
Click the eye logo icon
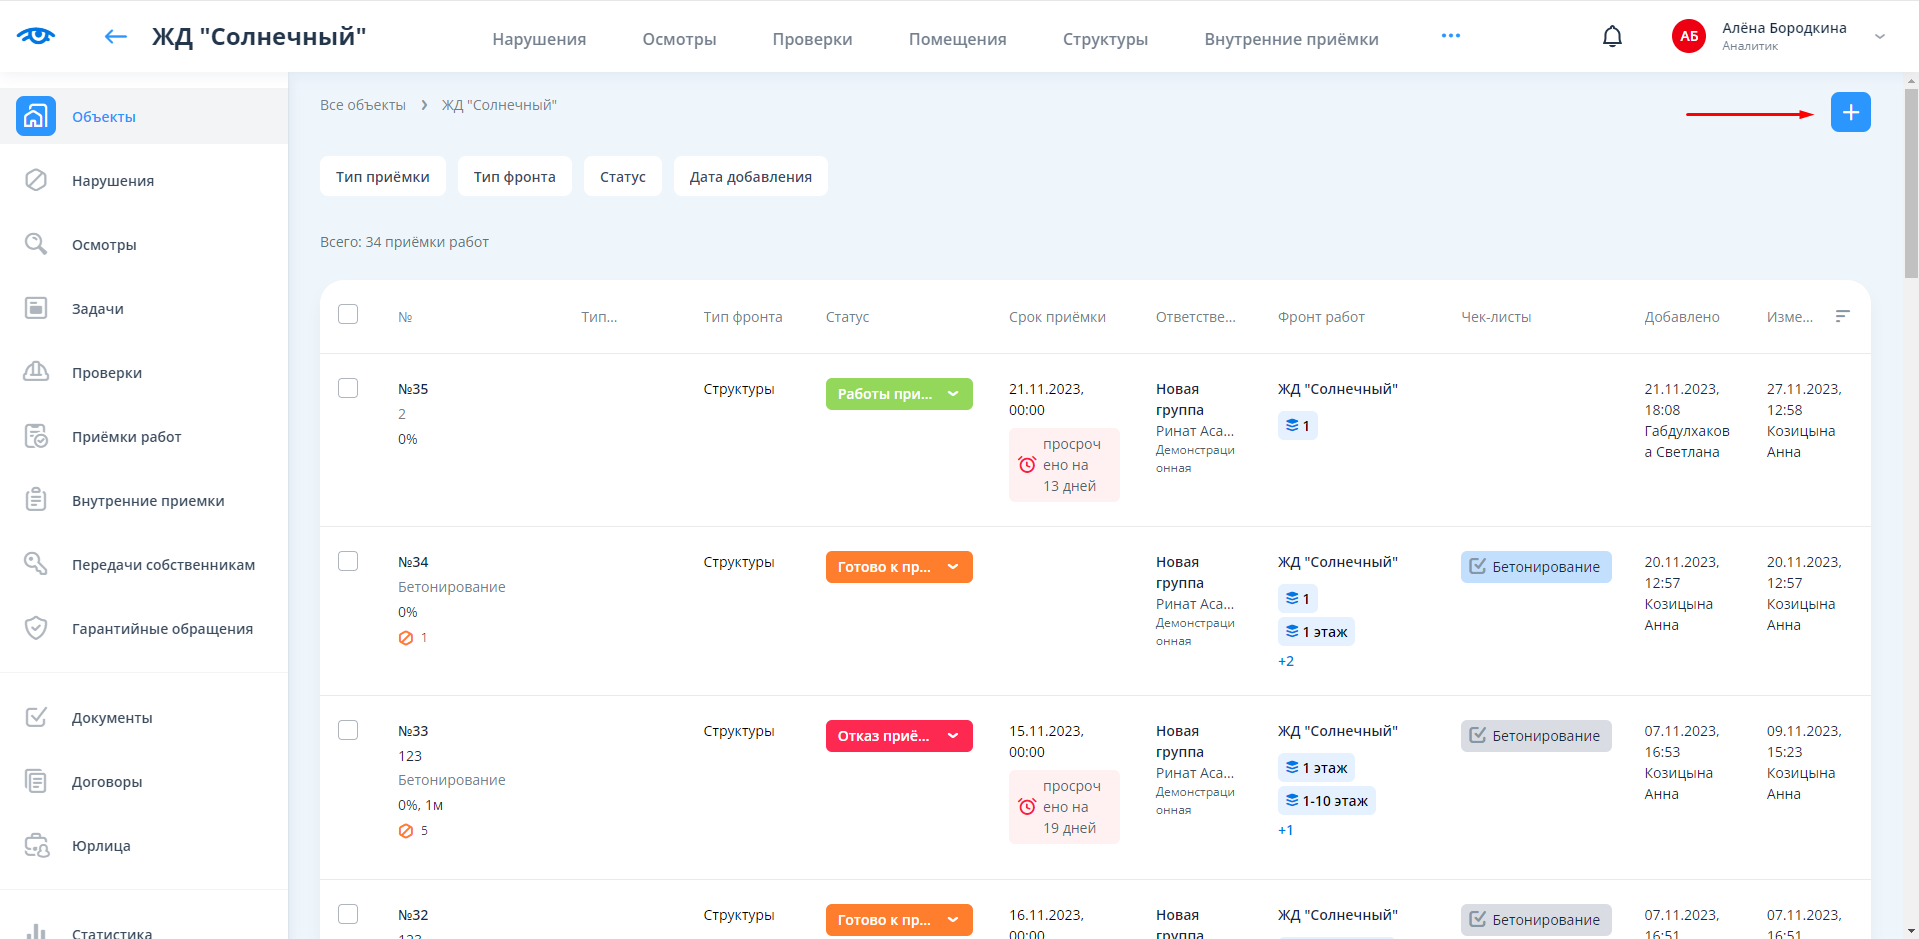coord(36,36)
